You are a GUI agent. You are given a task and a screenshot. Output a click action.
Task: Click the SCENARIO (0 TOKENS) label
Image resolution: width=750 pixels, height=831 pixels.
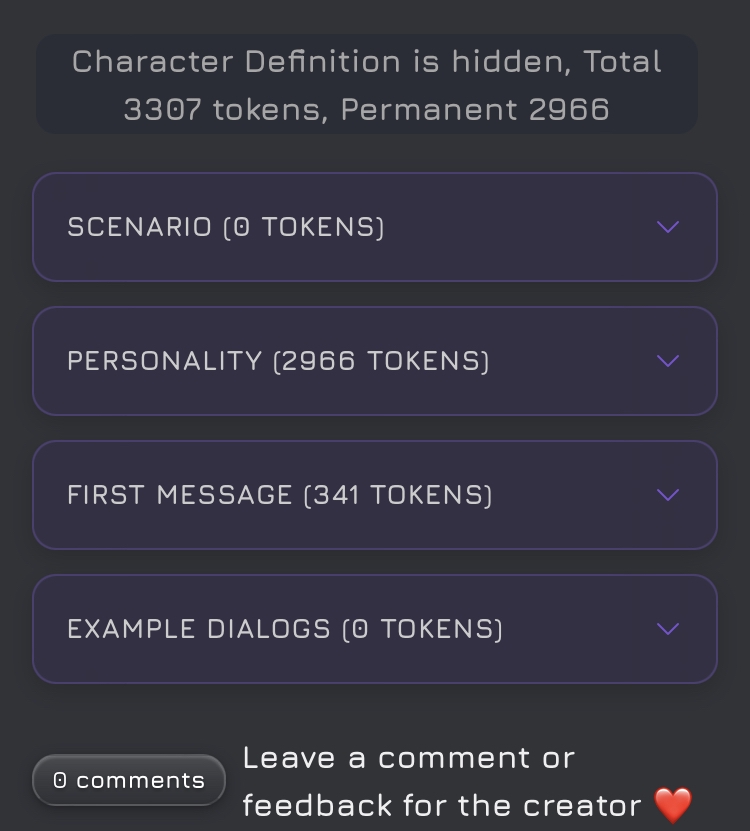[x=226, y=227]
